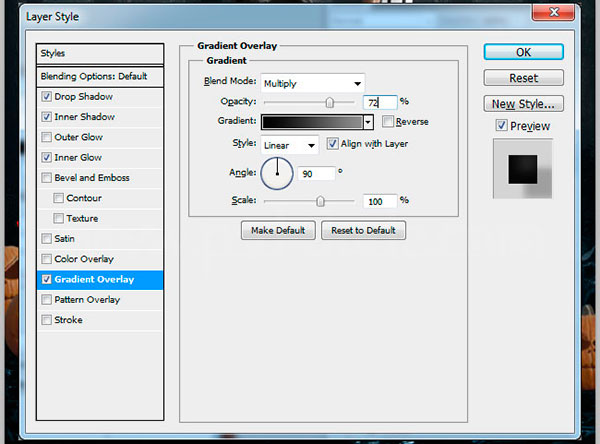The image size is (600, 444).
Task: Select the Outer Glow style label
Action: tap(78, 137)
